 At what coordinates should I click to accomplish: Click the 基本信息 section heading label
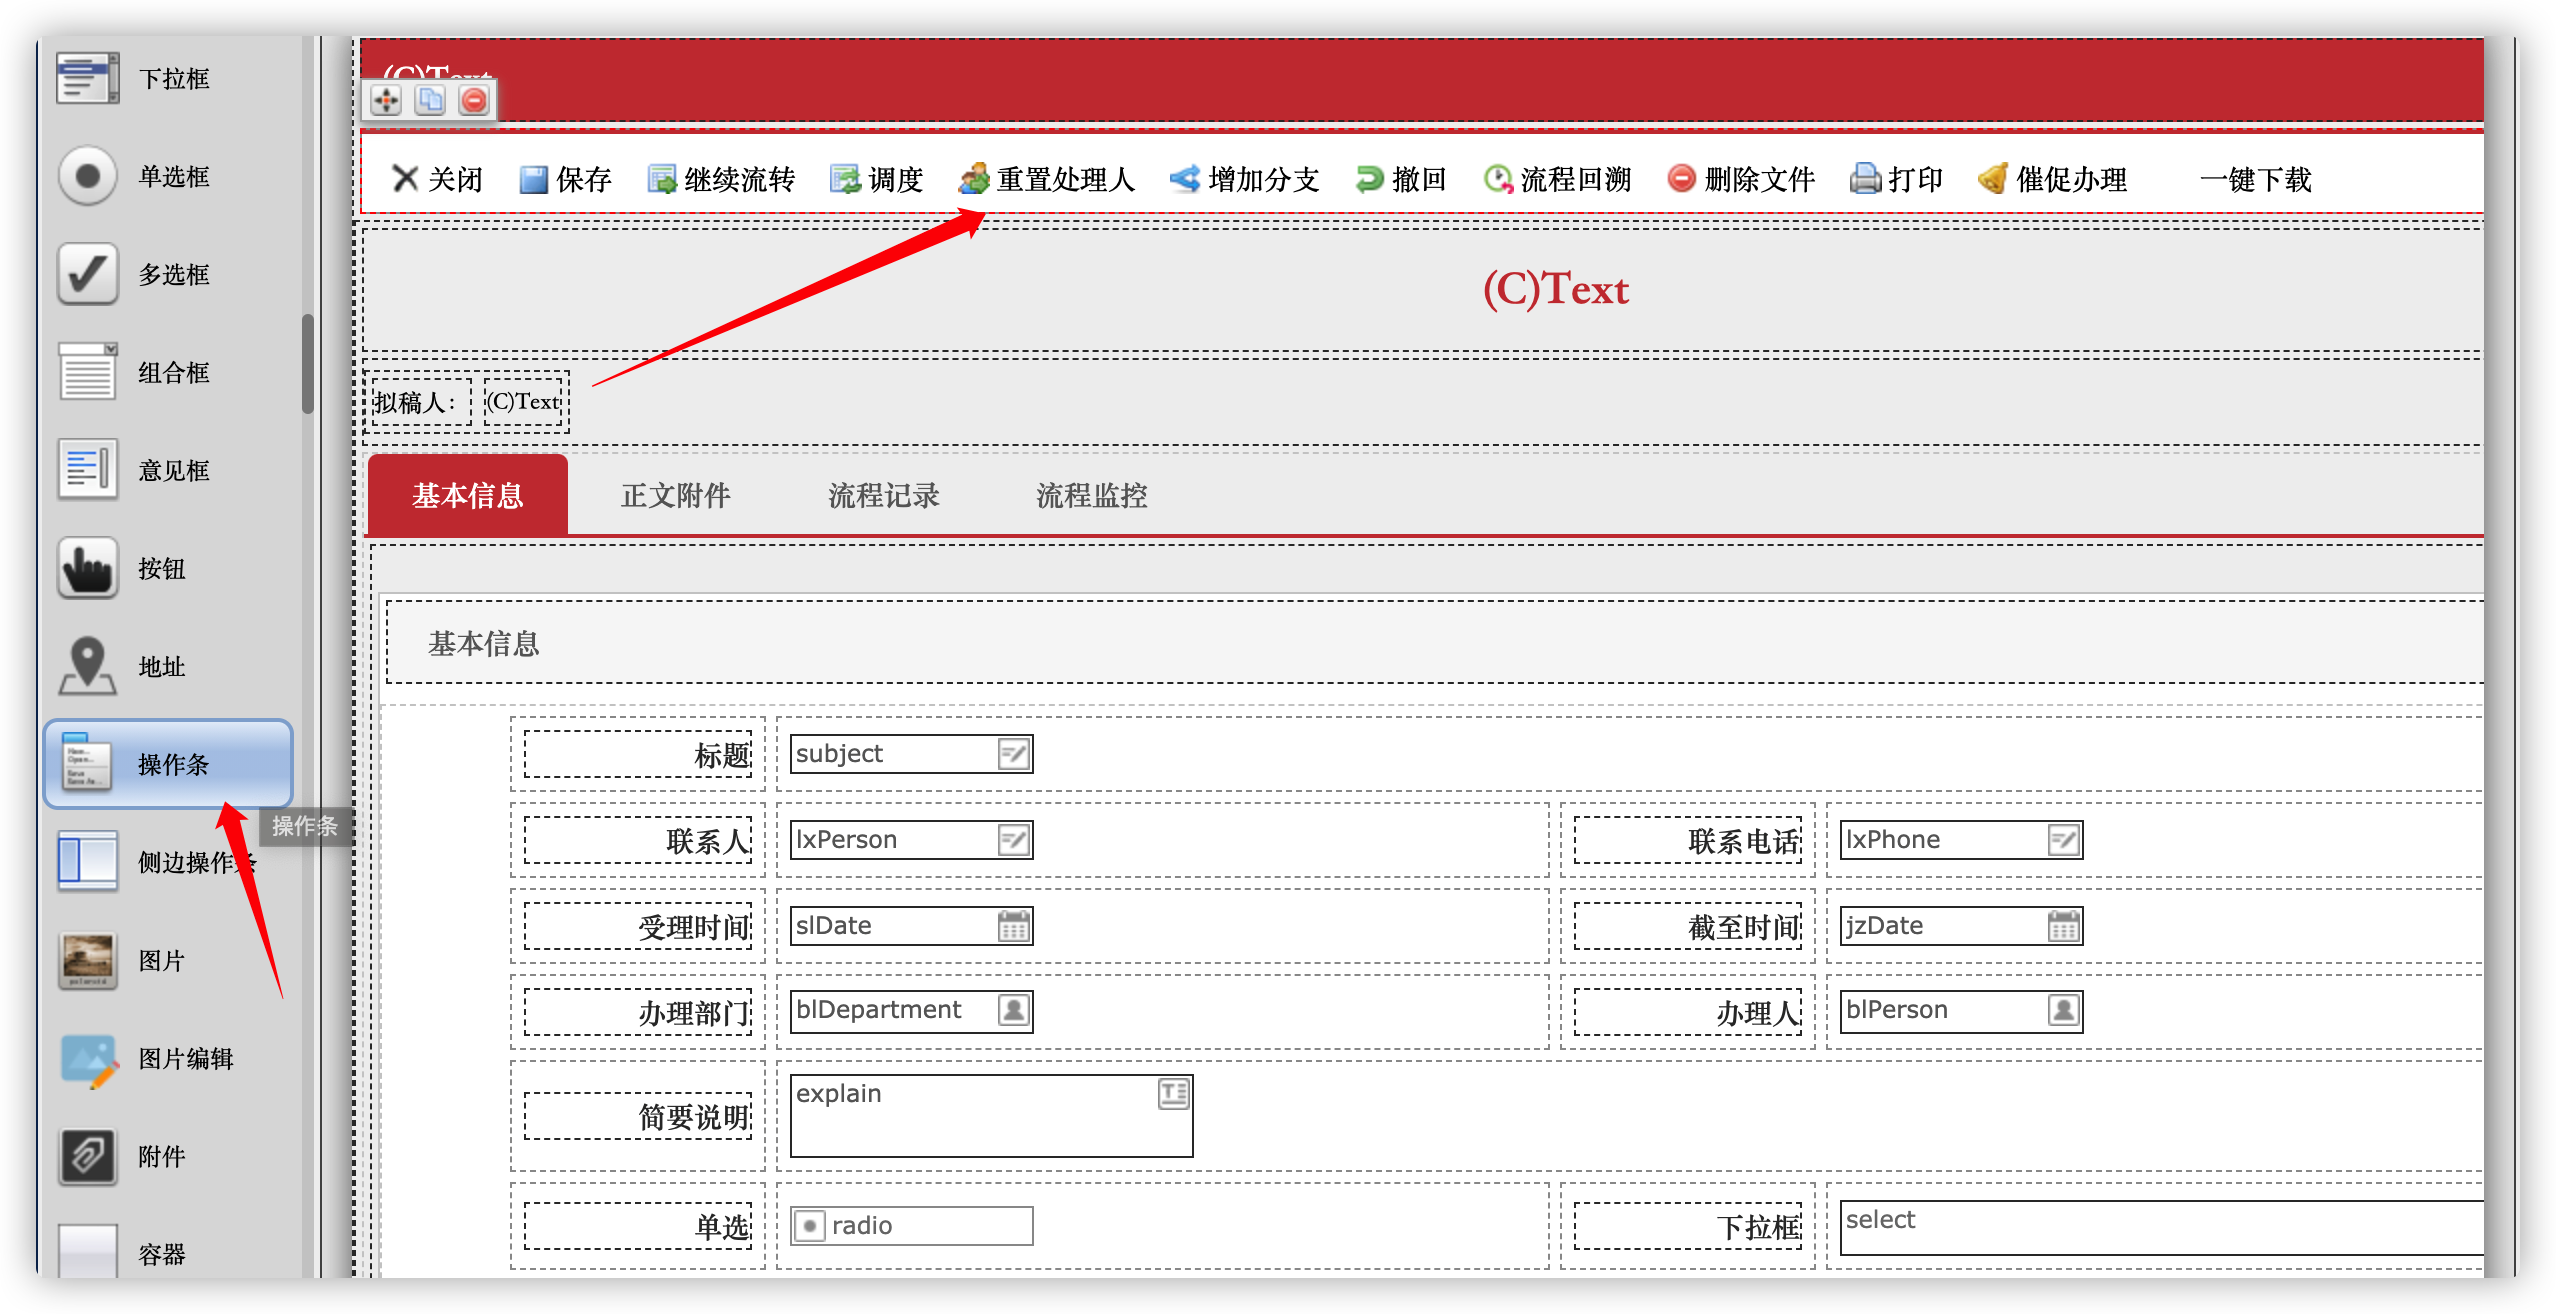tap(484, 643)
